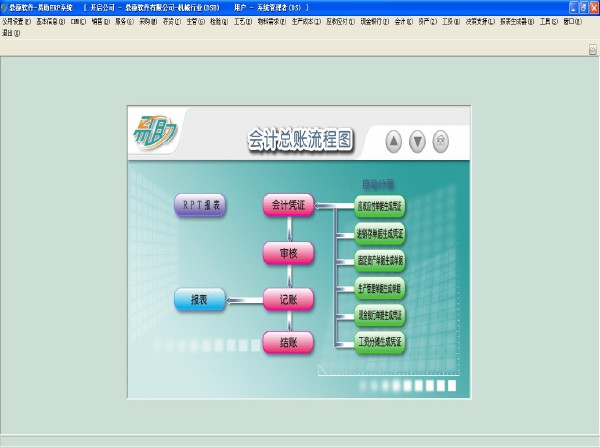The height and width of the screenshot is (447, 600).
Task: Open the 结账 step
Action: (x=289, y=342)
